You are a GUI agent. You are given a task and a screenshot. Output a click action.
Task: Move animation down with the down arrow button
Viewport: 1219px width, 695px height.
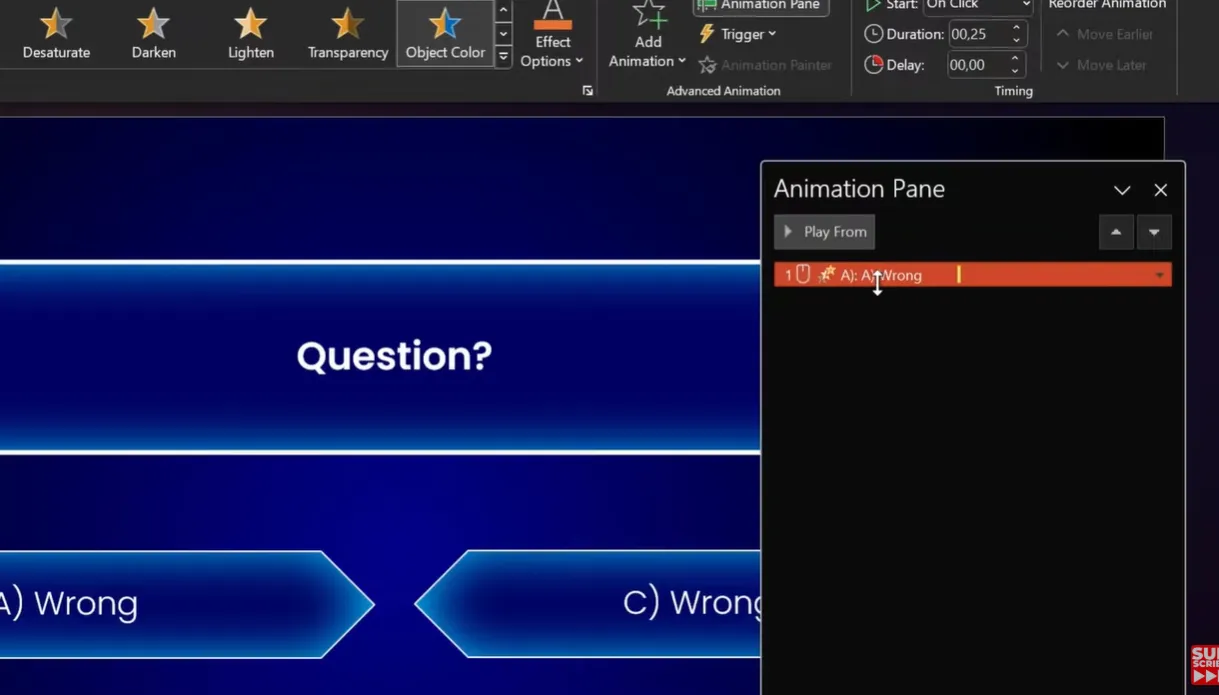1154,232
